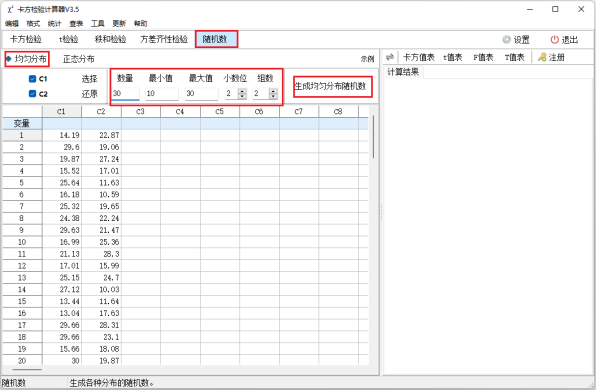Toggle the C2 checkbox
The width and height of the screenshot is (596, 390).
pos(32,94)
